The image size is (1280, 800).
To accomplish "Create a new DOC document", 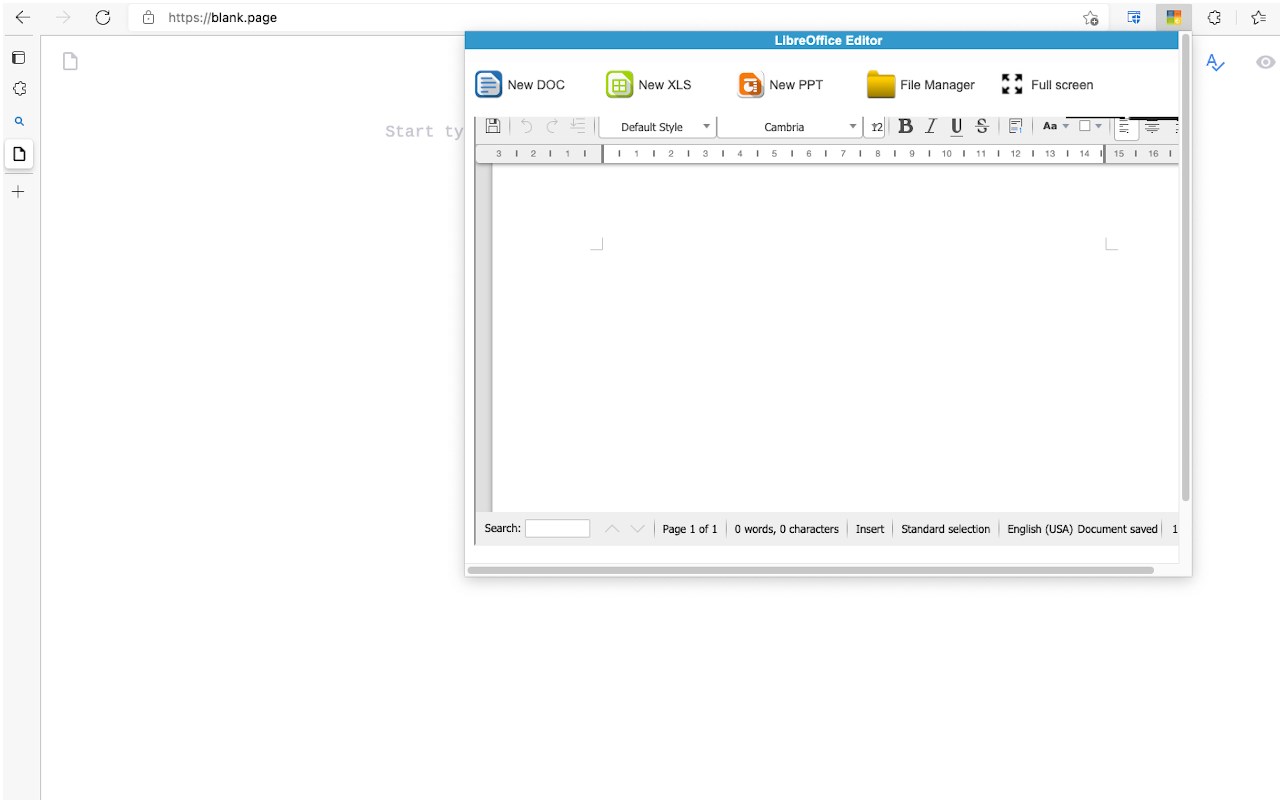I will click(520, 85).
